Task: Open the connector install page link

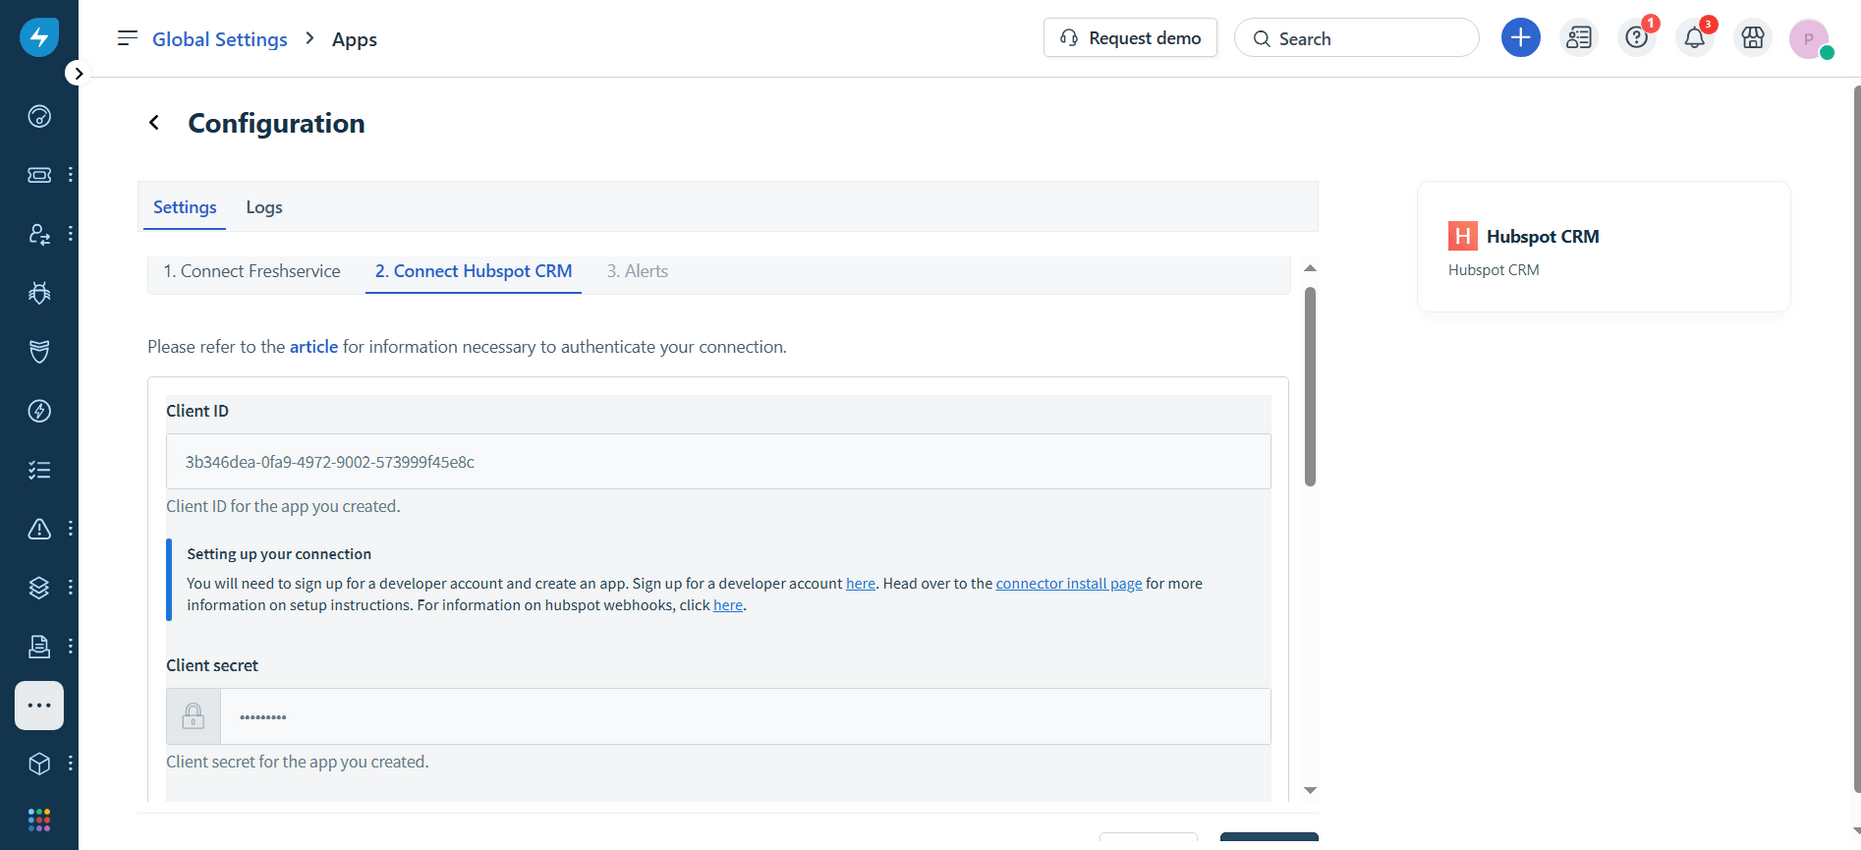Action: tap(1068, 583)
